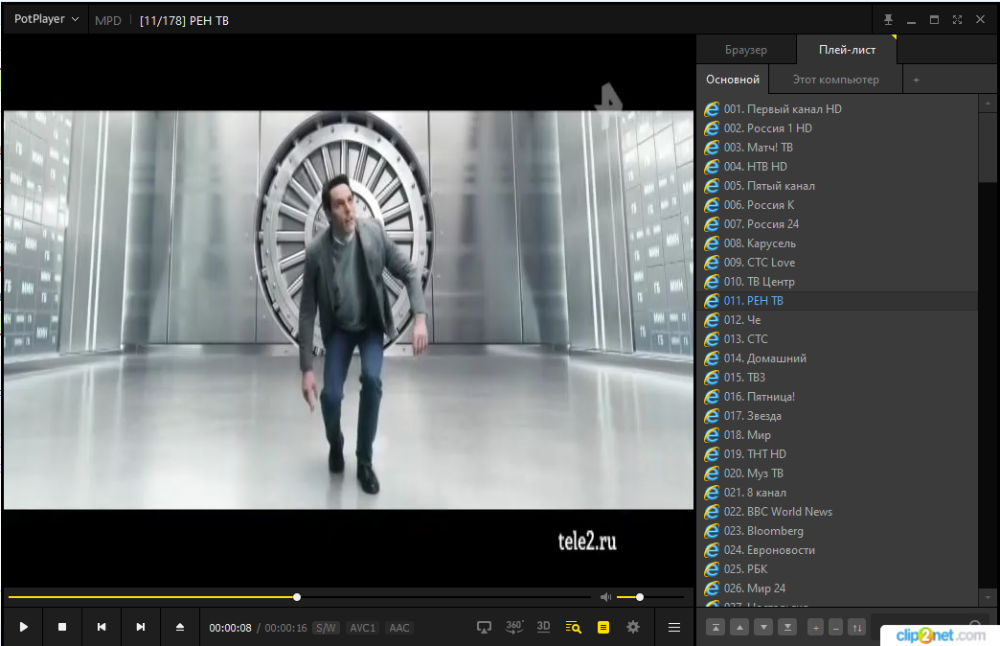1000x646 pixels.
Task: Toggle 360° video mode
Action: click(x=514, y=627)
